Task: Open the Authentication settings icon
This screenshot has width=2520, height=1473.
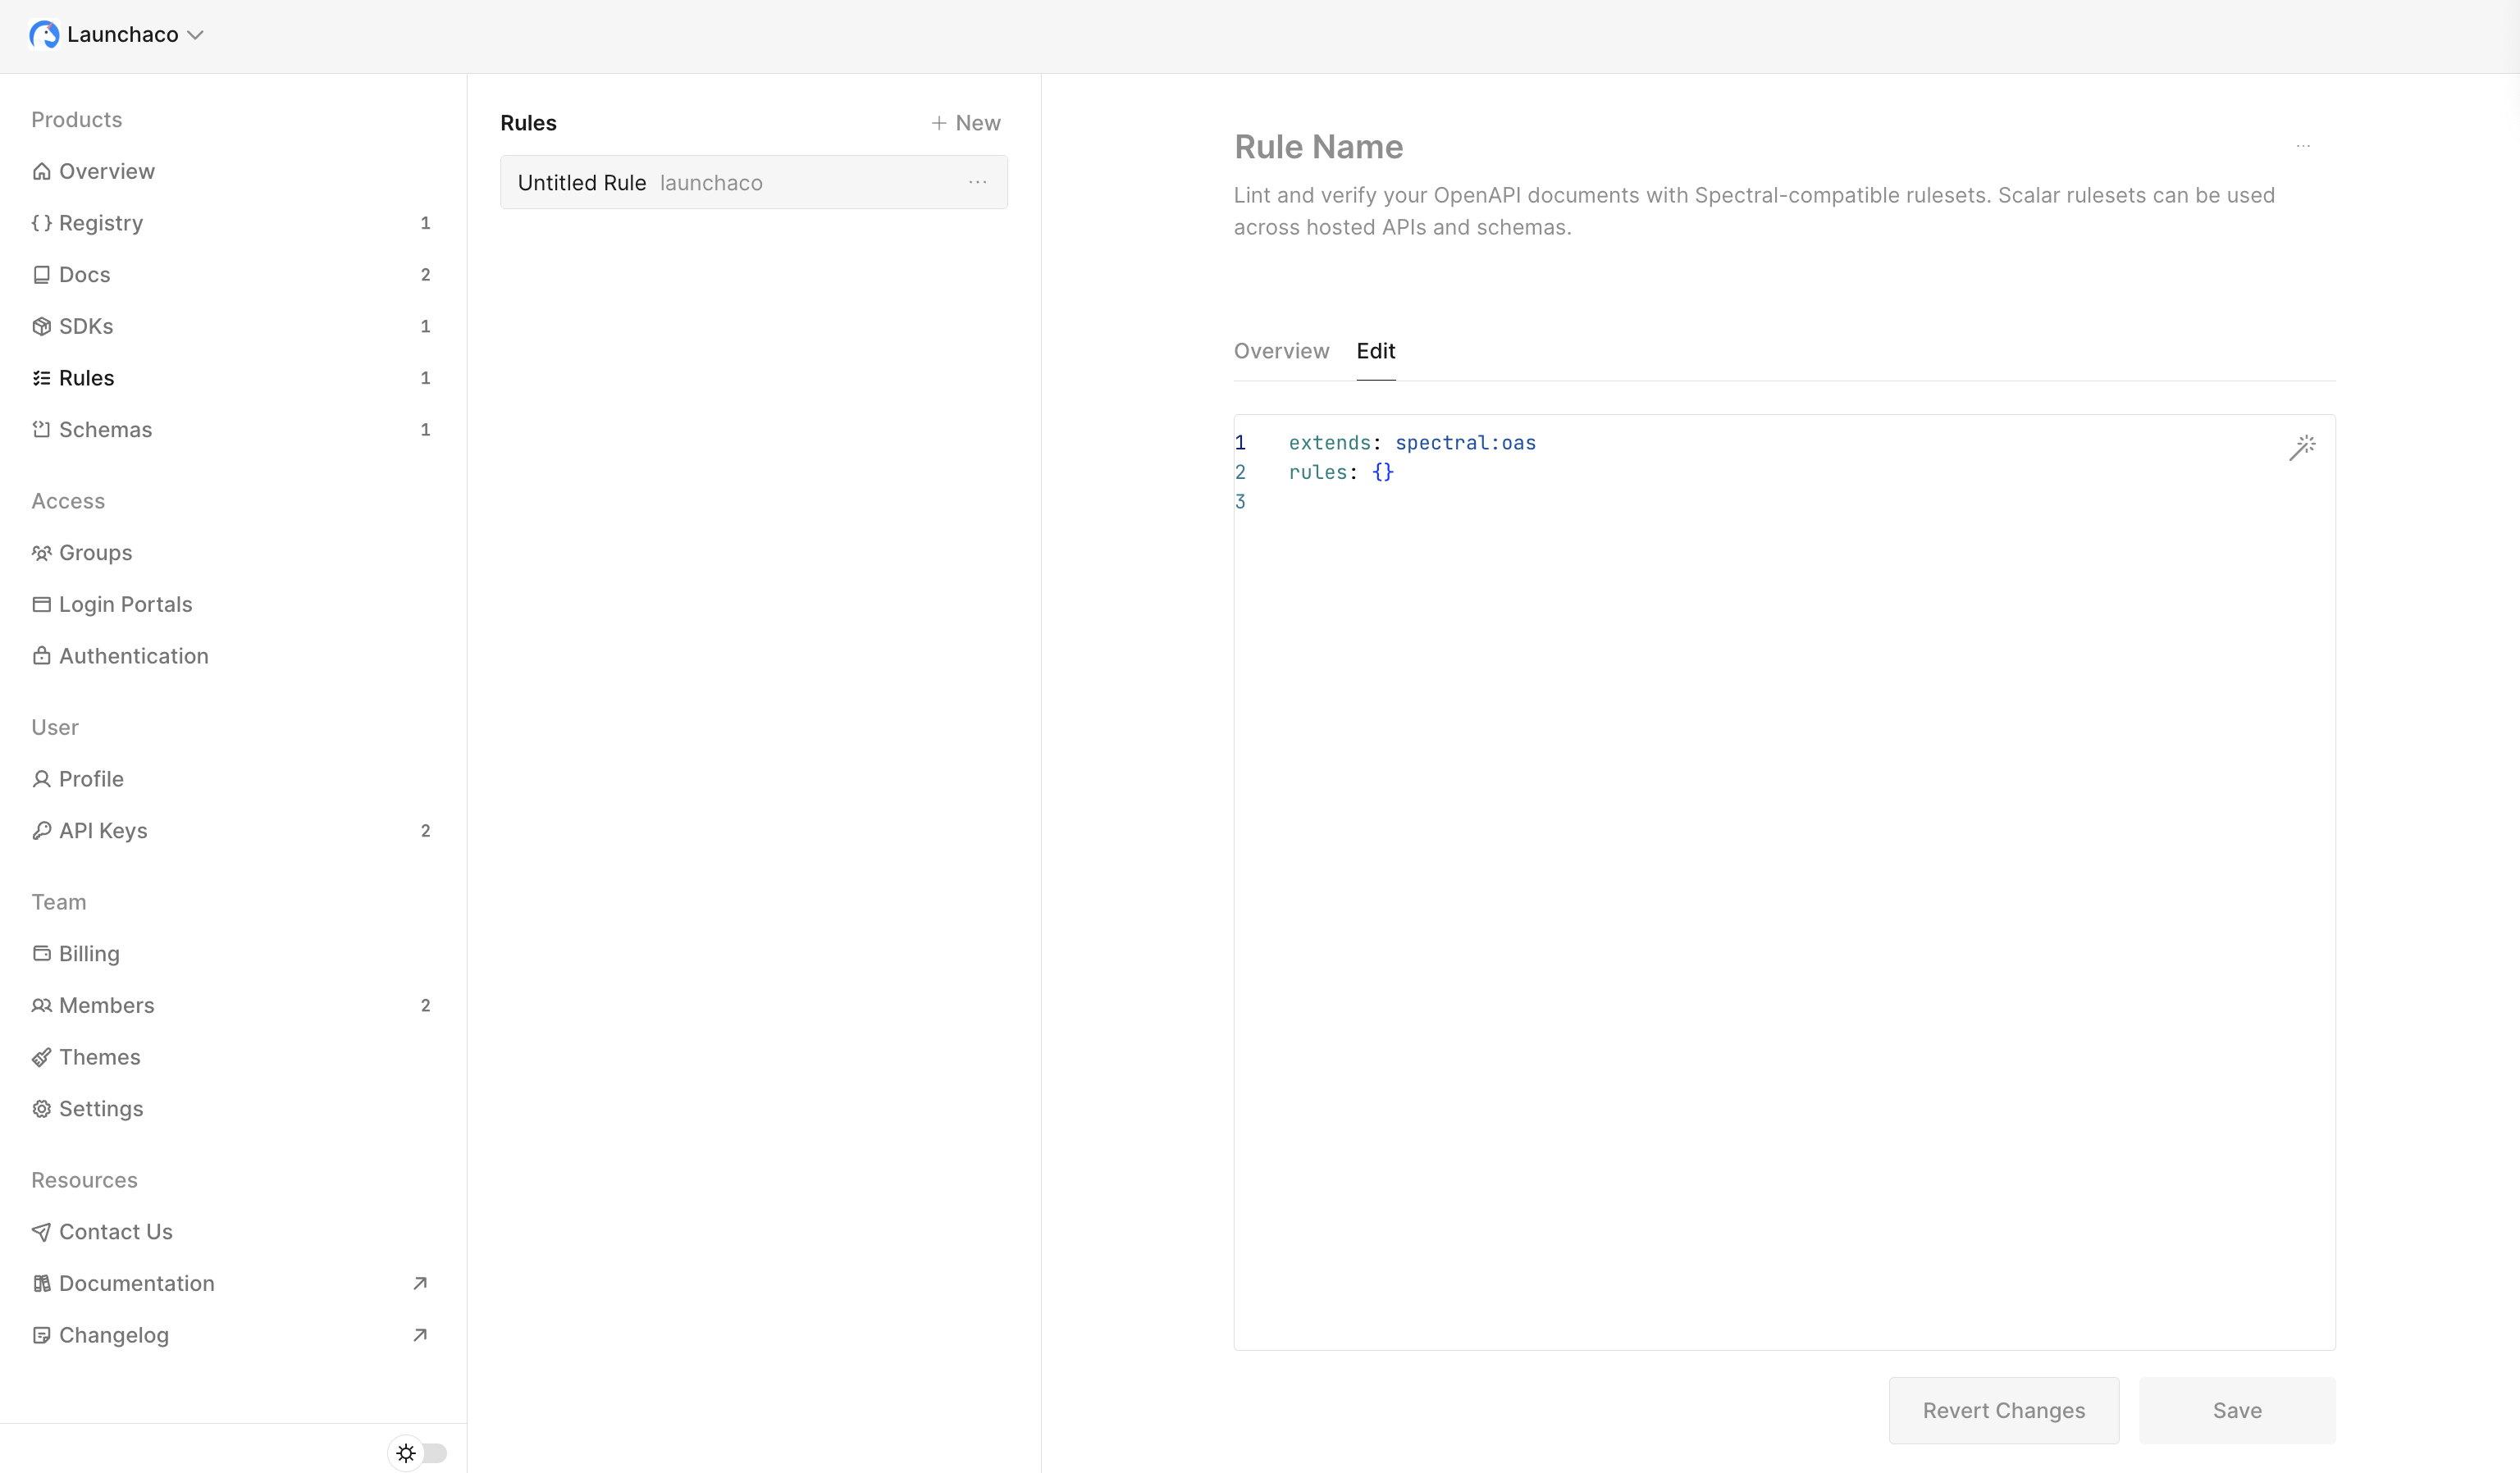Action: tap(42, 655)
